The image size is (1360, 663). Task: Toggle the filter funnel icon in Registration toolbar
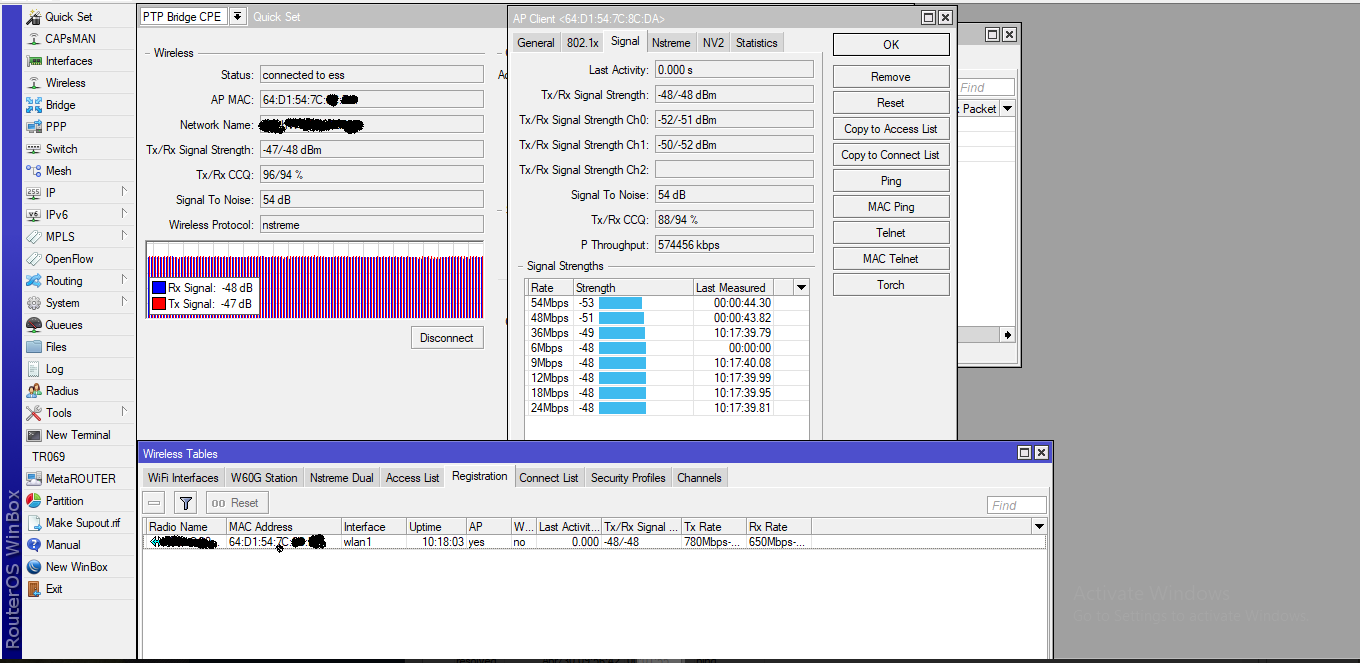(185, 504)
